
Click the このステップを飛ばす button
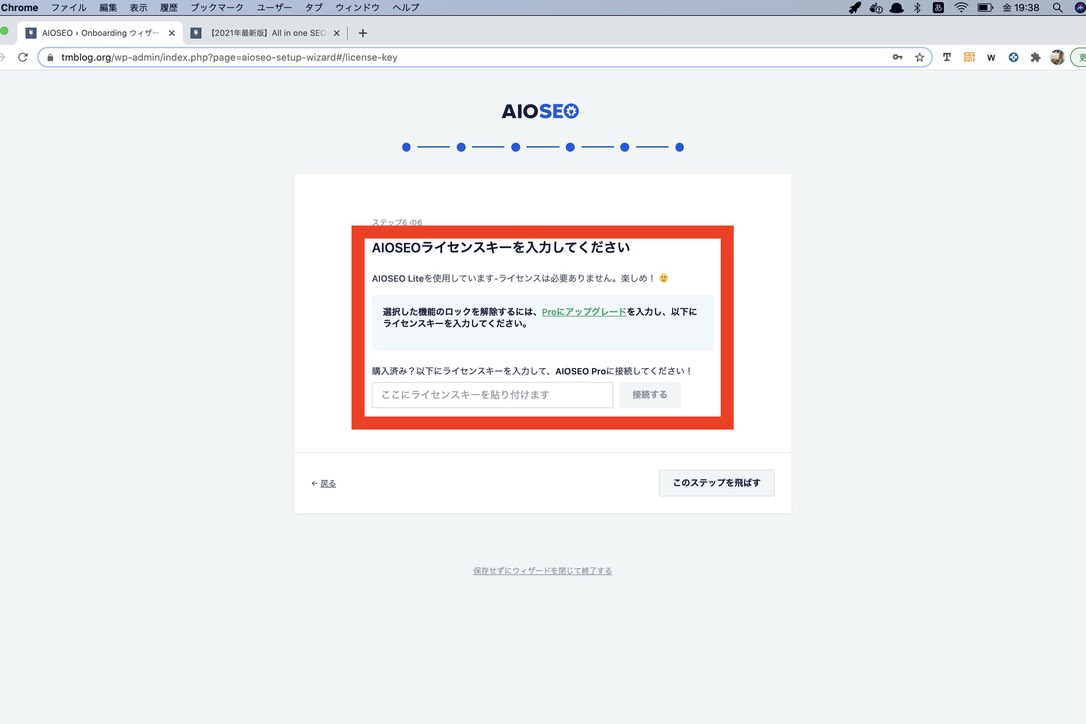[x=717, y=483]
